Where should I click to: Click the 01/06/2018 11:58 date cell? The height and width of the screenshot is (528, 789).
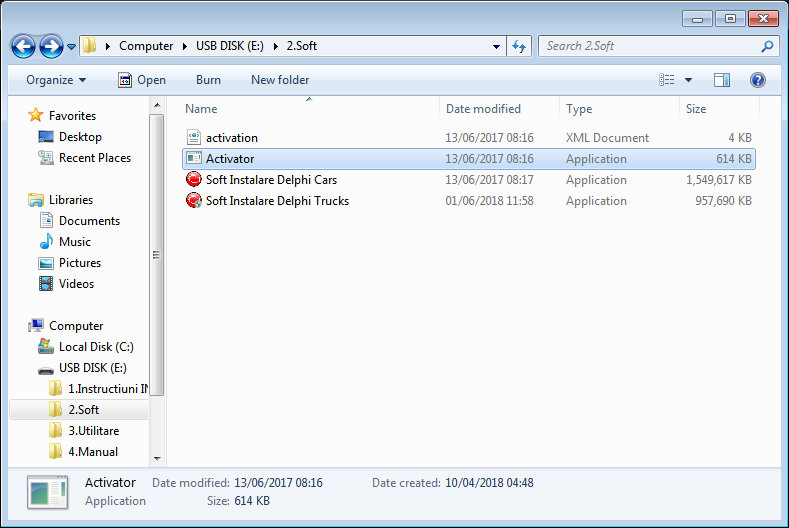point(489,201)
